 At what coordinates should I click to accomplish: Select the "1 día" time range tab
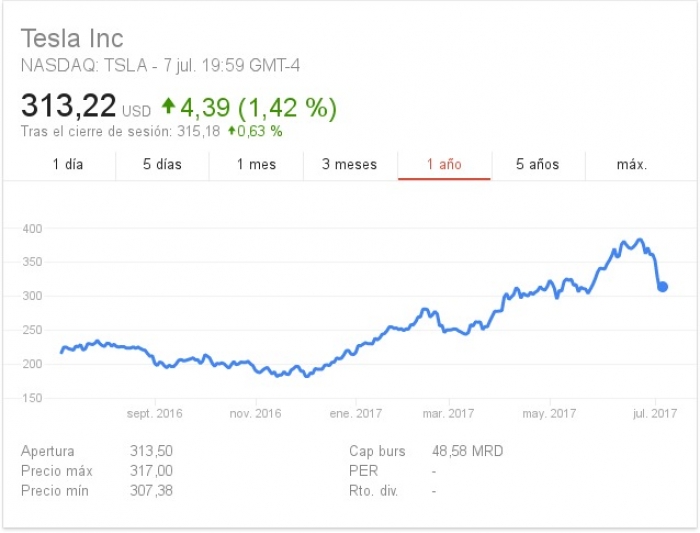coord(68,164)
